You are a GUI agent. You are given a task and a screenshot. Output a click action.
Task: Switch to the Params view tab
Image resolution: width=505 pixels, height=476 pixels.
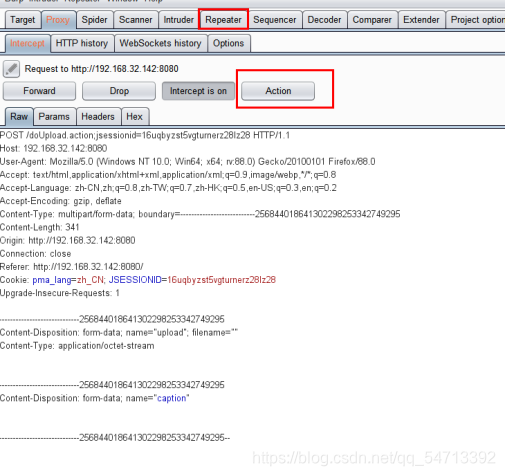pyautogui.click(x=54, y=117)
